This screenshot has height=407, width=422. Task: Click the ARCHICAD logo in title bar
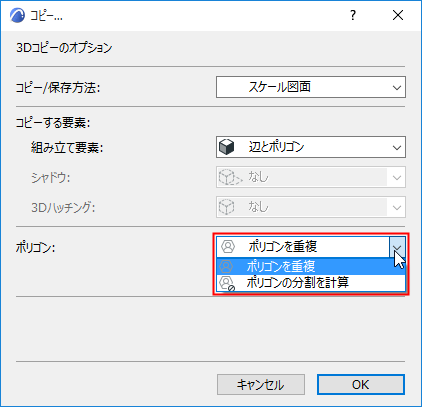[x=17, y=16]
